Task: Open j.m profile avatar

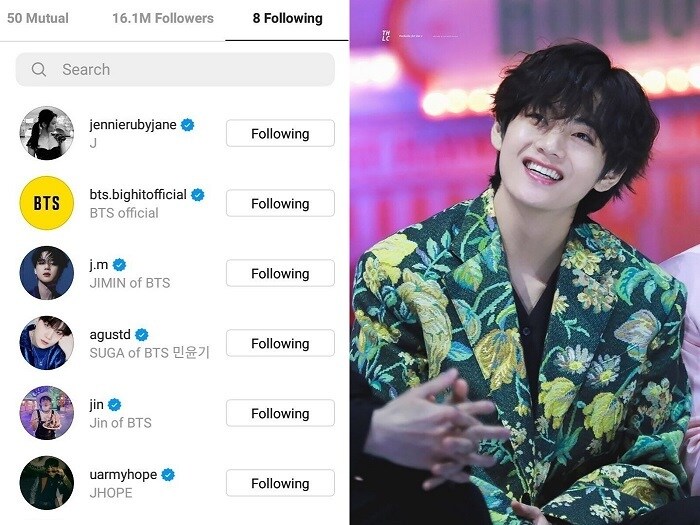Action: pos(47,273)
